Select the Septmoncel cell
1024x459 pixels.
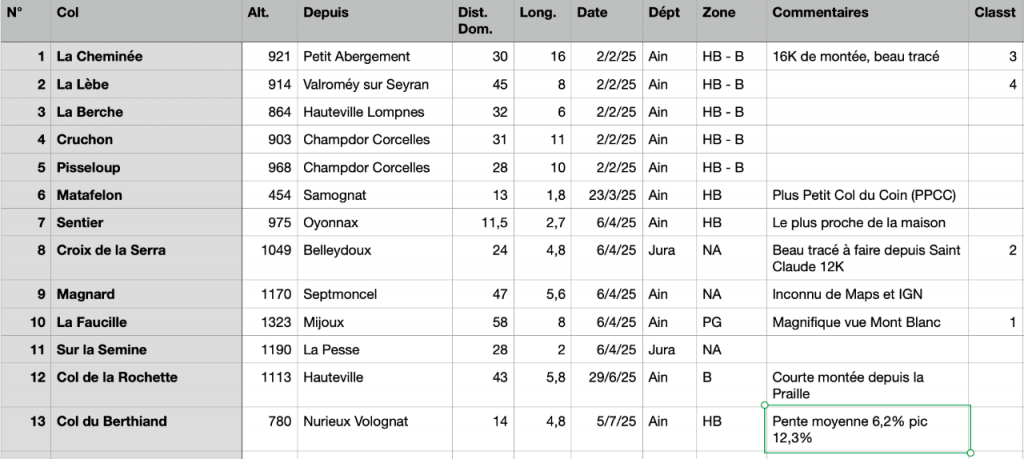click(x=374, y=294)
